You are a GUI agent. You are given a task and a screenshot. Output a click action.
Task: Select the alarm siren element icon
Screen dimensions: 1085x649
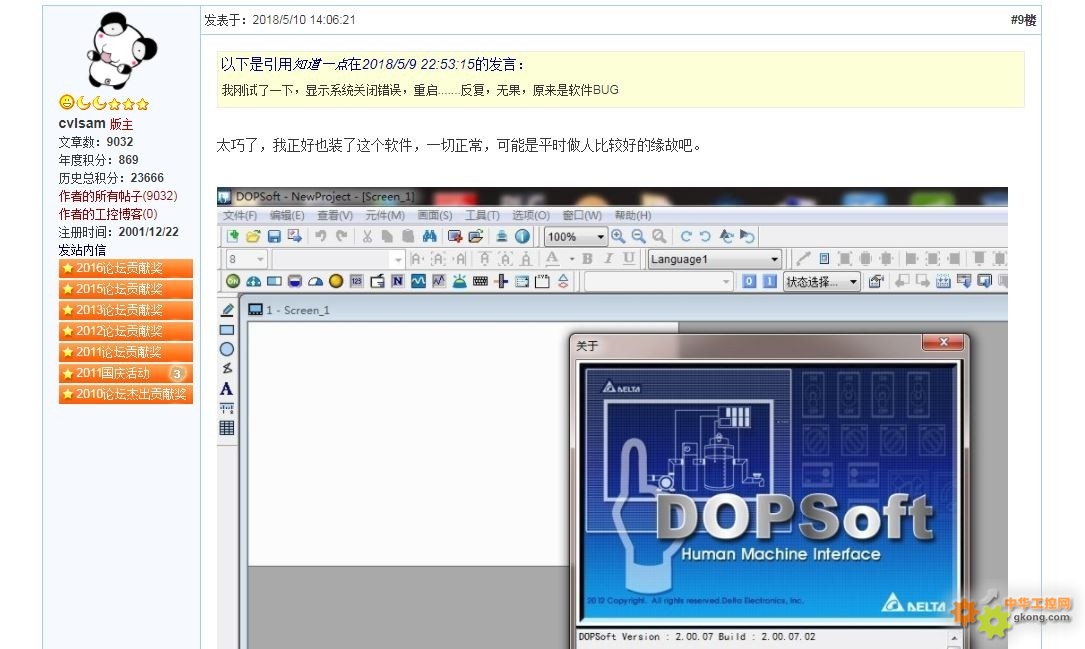click(x=459, y=281)
